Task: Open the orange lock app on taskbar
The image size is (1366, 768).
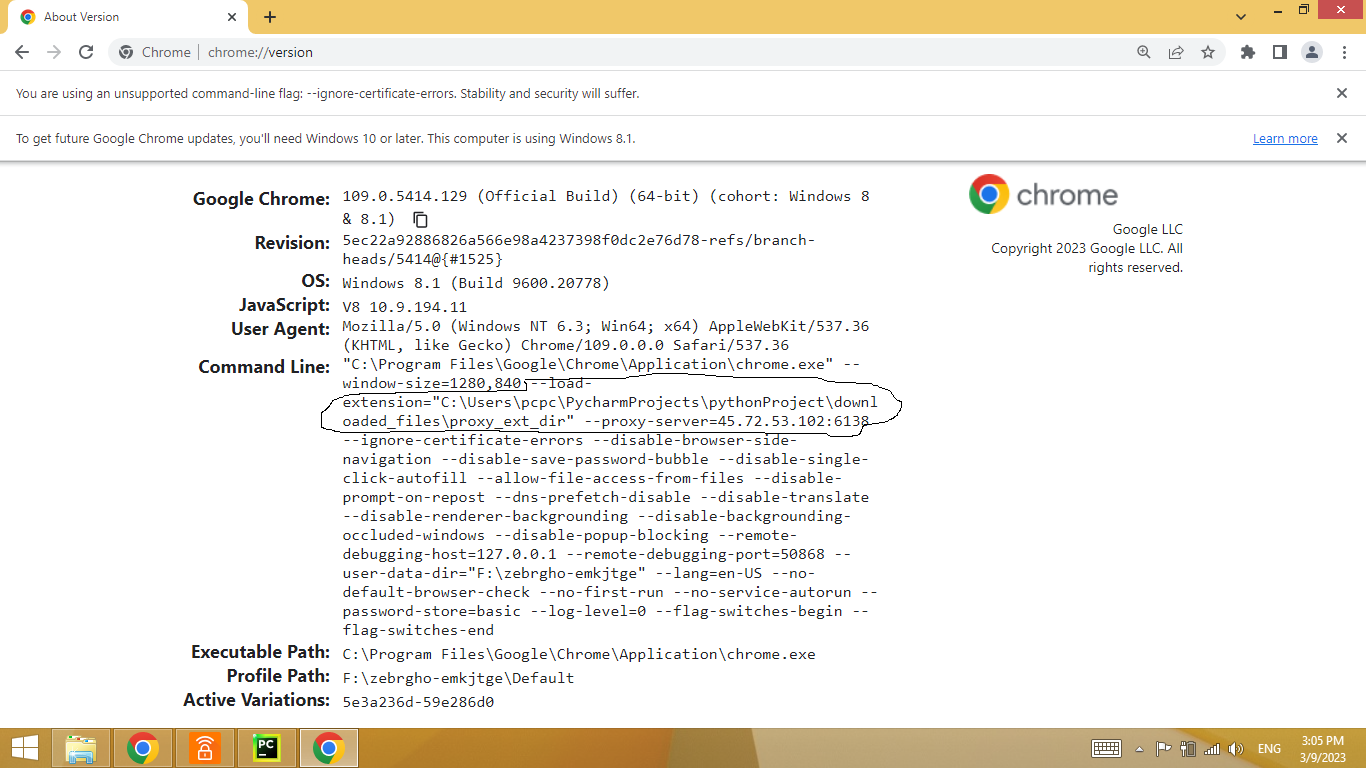Action: point(205,748)
